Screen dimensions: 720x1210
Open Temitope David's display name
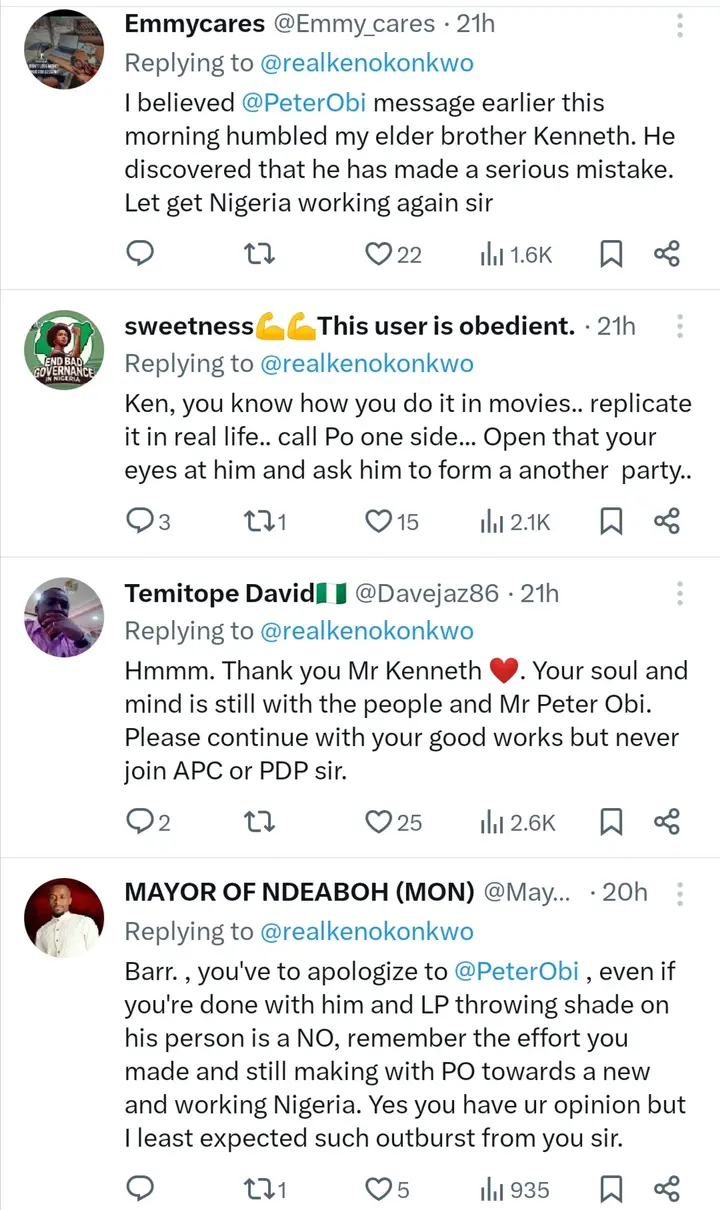point(219,594)
